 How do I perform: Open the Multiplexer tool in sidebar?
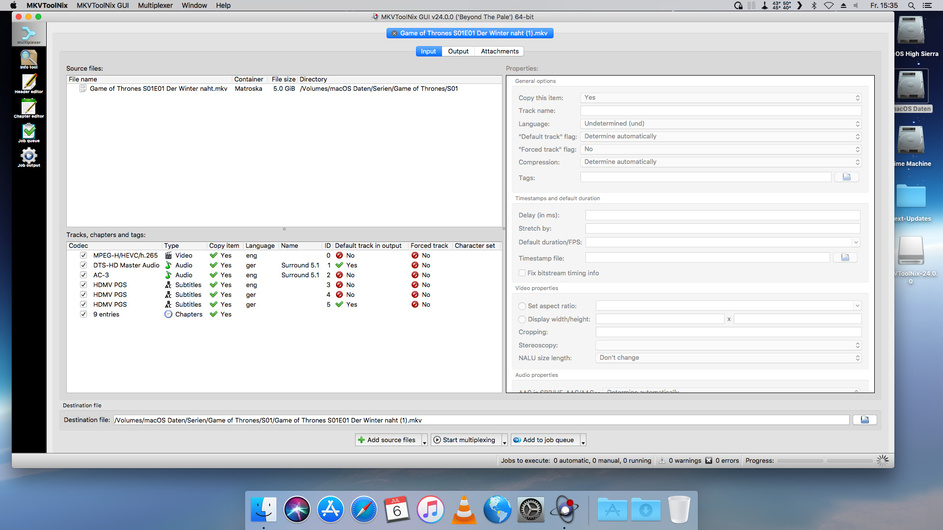point(28,34)
